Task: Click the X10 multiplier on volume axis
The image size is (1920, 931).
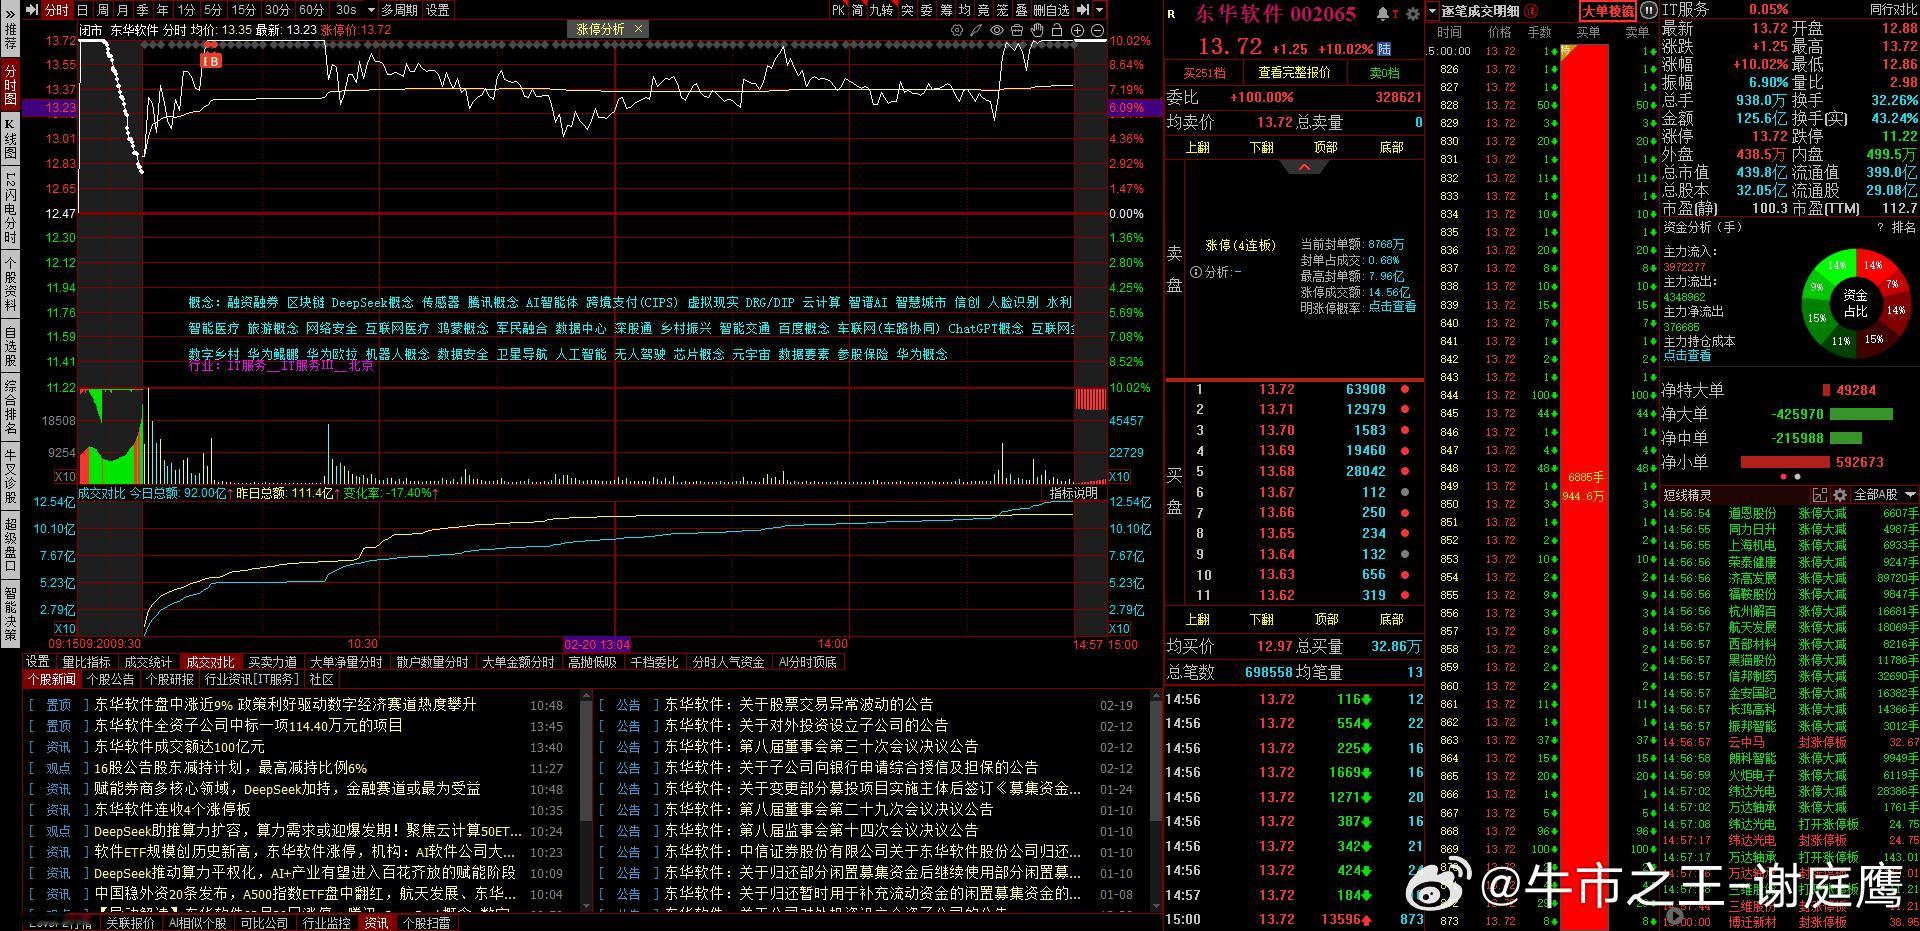Action: [x=65, y=477]
